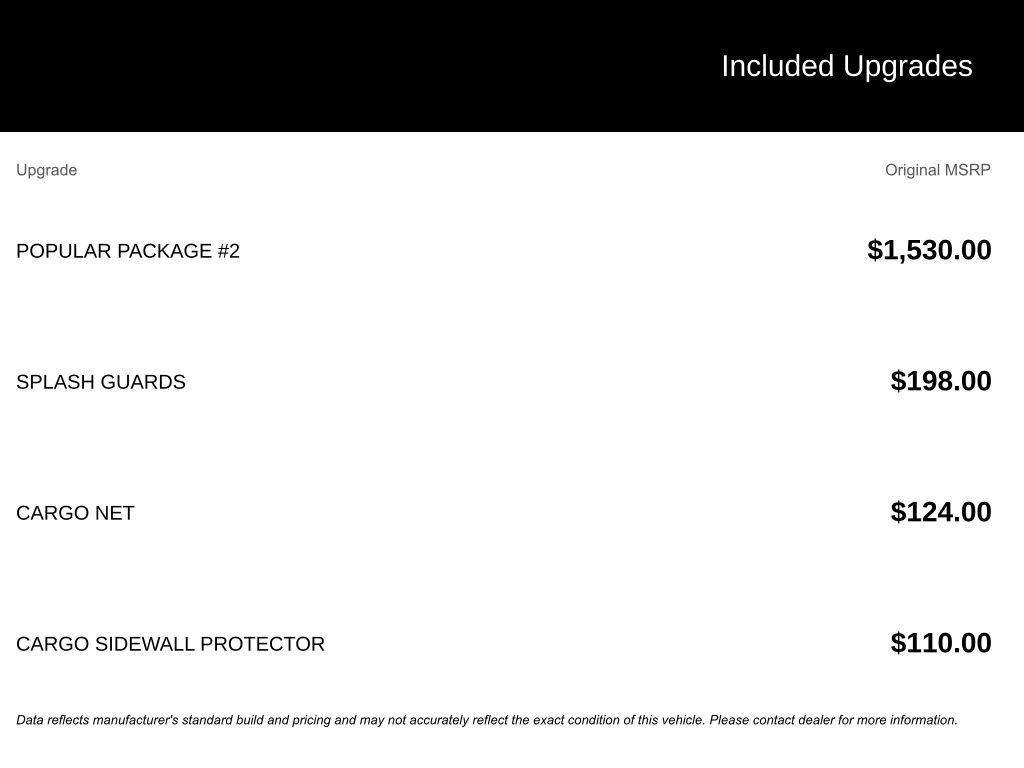Click the Cargo Net MSRP value
This screenshot has width=1024, height=768.
[941, 512]
